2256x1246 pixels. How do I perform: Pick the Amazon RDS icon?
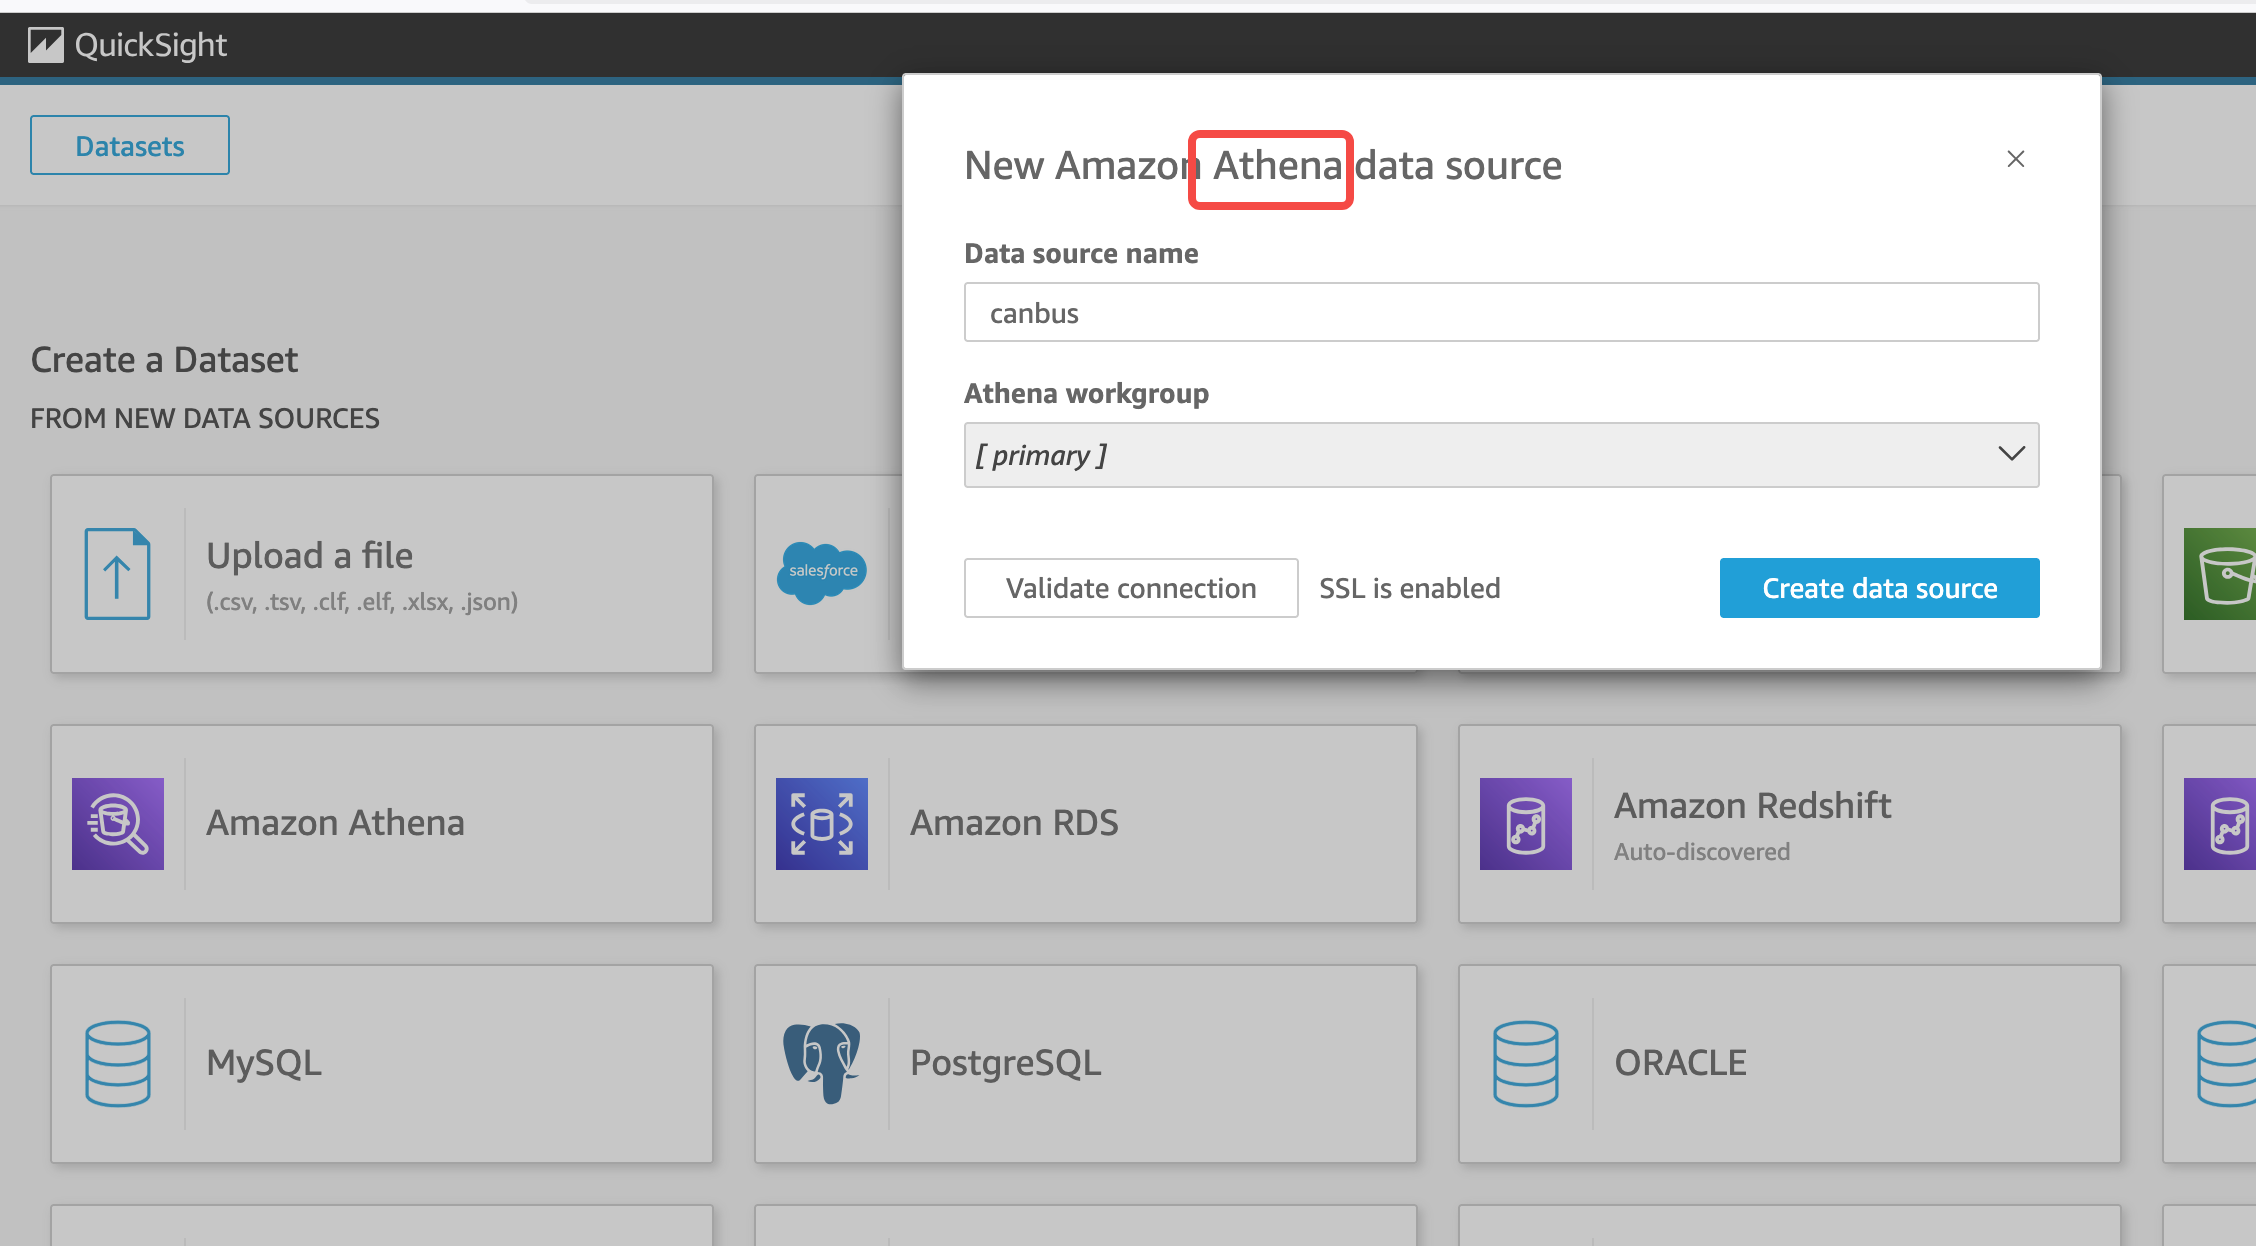(822, 824)
